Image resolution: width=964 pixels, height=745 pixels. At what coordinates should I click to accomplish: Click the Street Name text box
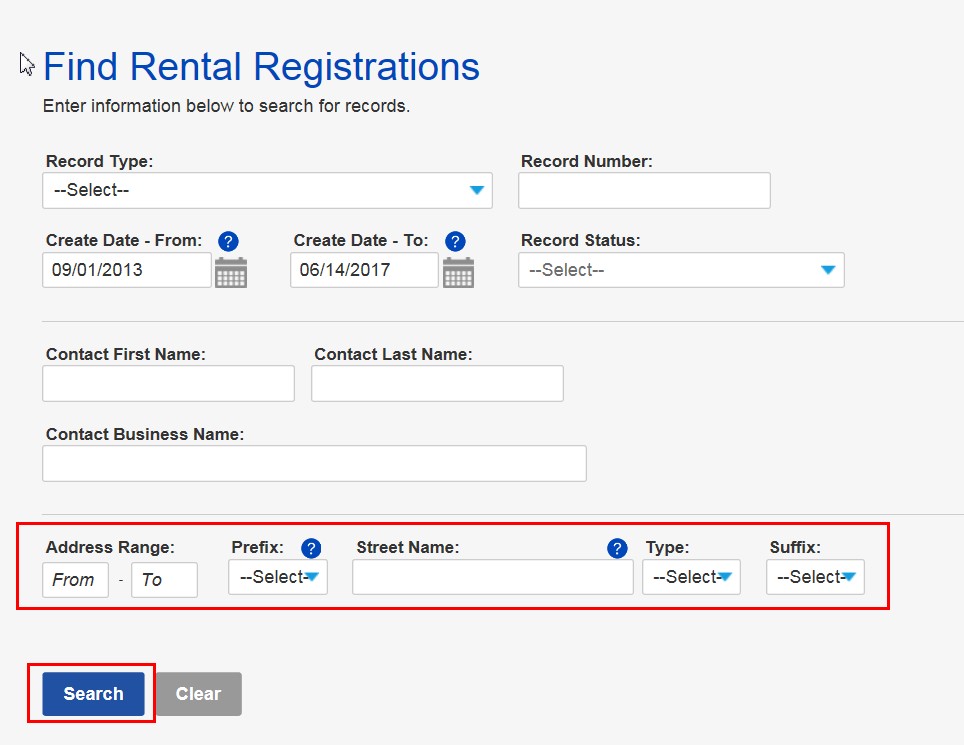492,577
